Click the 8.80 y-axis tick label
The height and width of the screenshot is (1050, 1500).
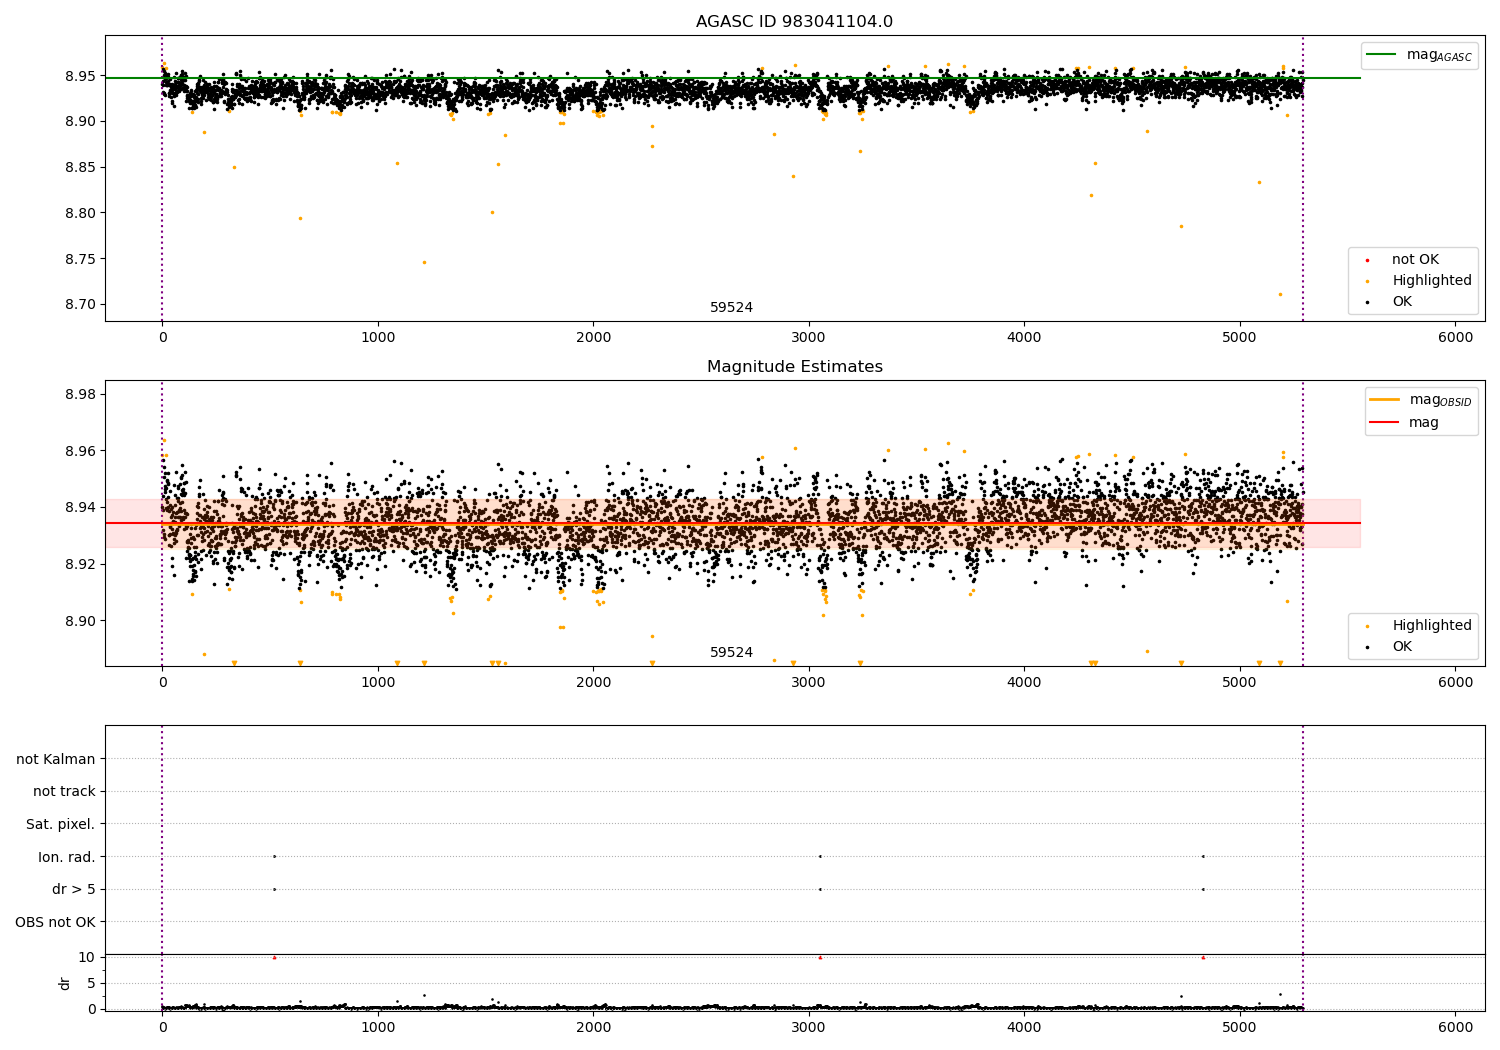pos(80,214)
